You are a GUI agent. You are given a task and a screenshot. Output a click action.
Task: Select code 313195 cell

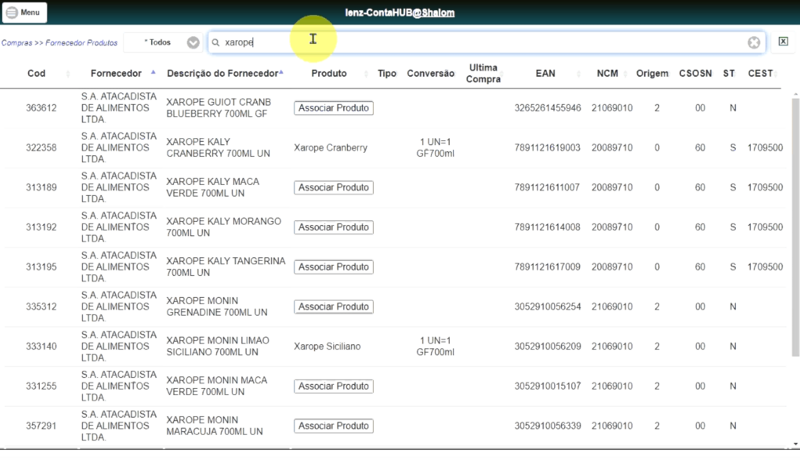coord(41,267)
